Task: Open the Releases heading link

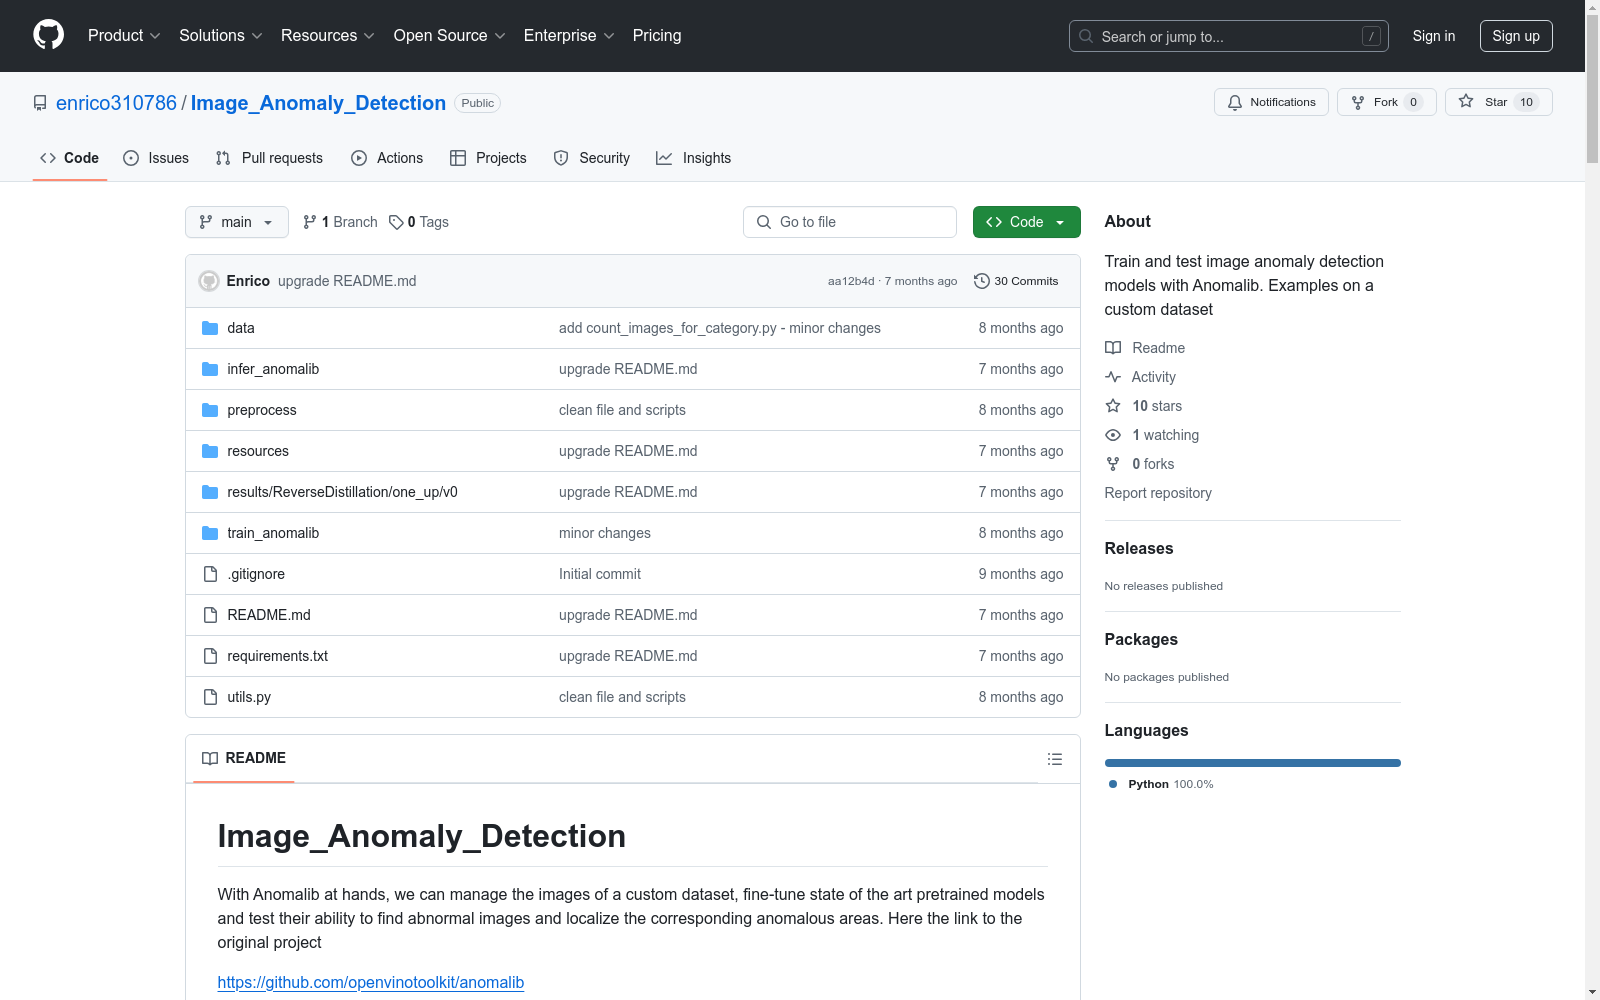Action: pos(1139,548)
